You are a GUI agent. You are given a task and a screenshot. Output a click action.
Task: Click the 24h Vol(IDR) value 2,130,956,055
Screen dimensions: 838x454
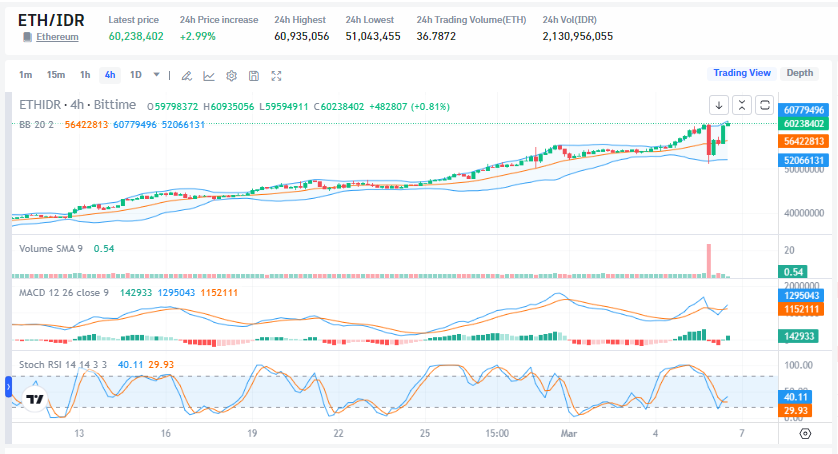click(578, 36)
